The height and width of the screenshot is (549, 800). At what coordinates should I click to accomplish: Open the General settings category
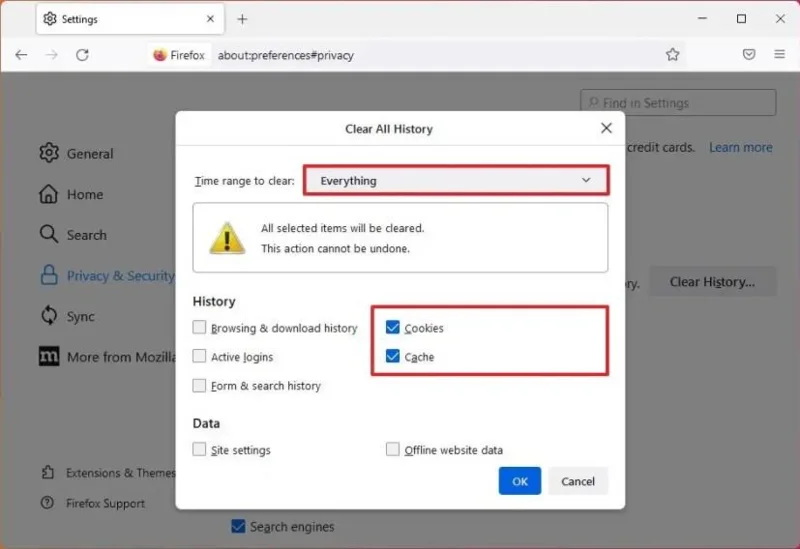[x=77, y=153]
